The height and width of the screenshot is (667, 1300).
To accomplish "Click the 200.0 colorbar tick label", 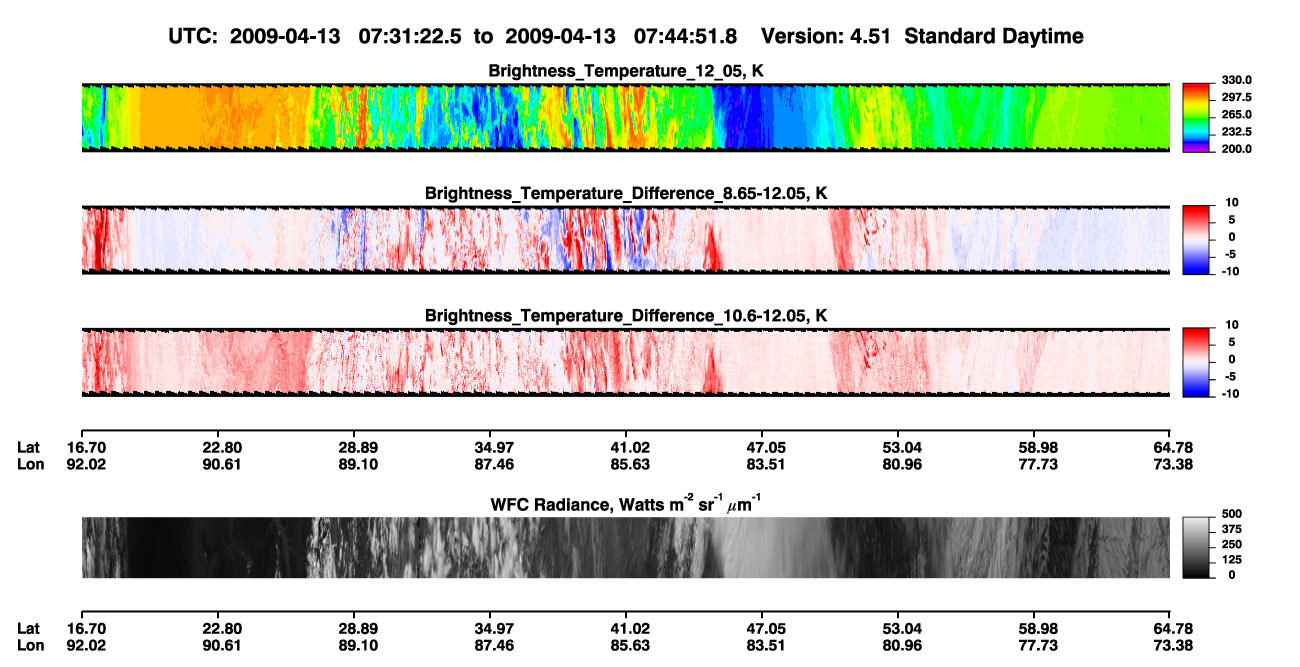I will click(x=1236, y=148).
